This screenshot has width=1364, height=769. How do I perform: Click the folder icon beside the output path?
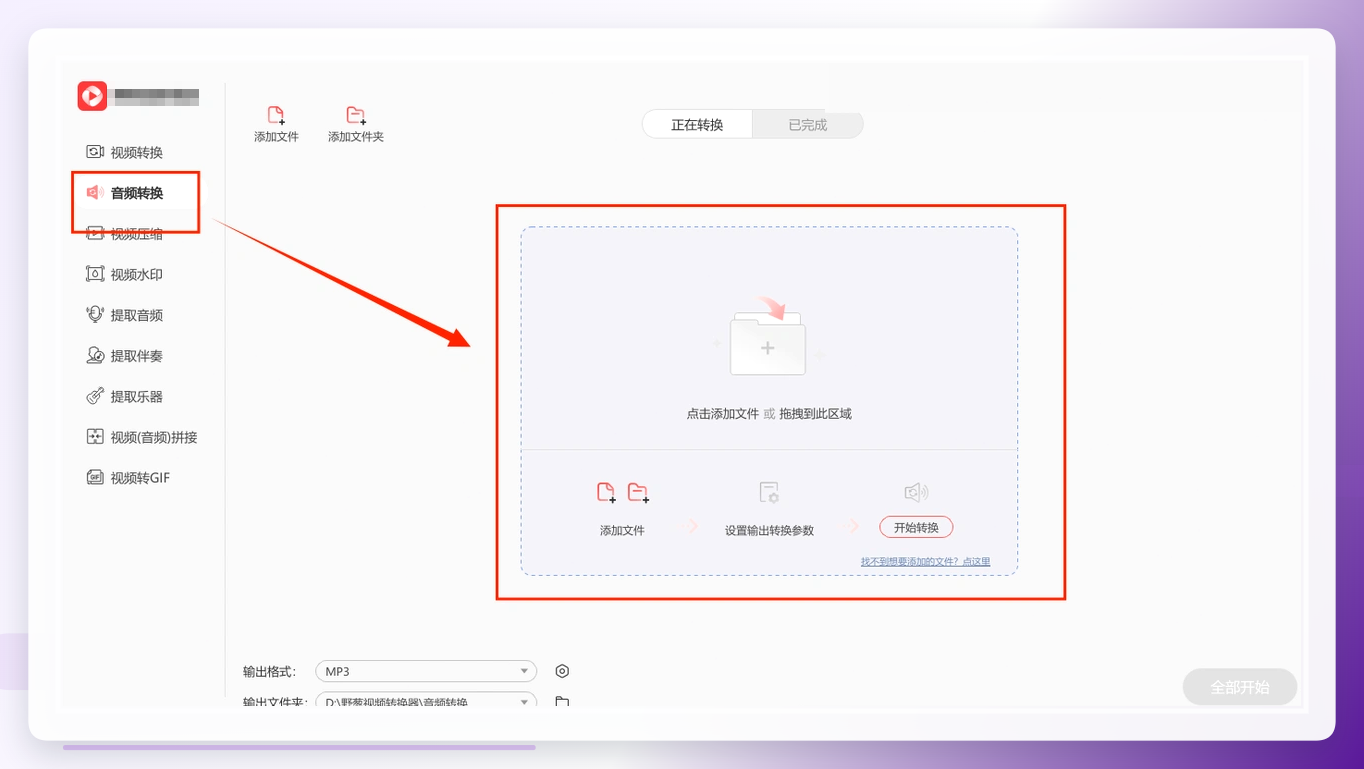pos(562,701)
